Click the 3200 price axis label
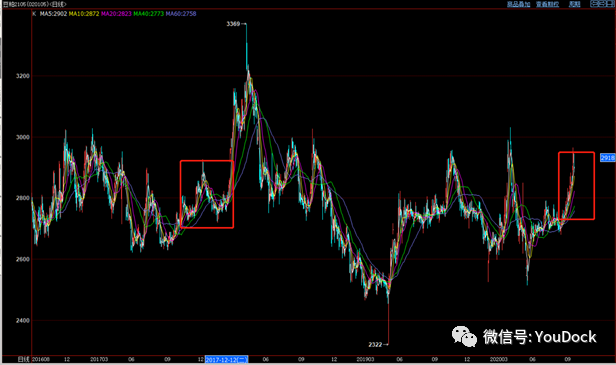This screenshot has width=616, height=365. click(22, 76)
